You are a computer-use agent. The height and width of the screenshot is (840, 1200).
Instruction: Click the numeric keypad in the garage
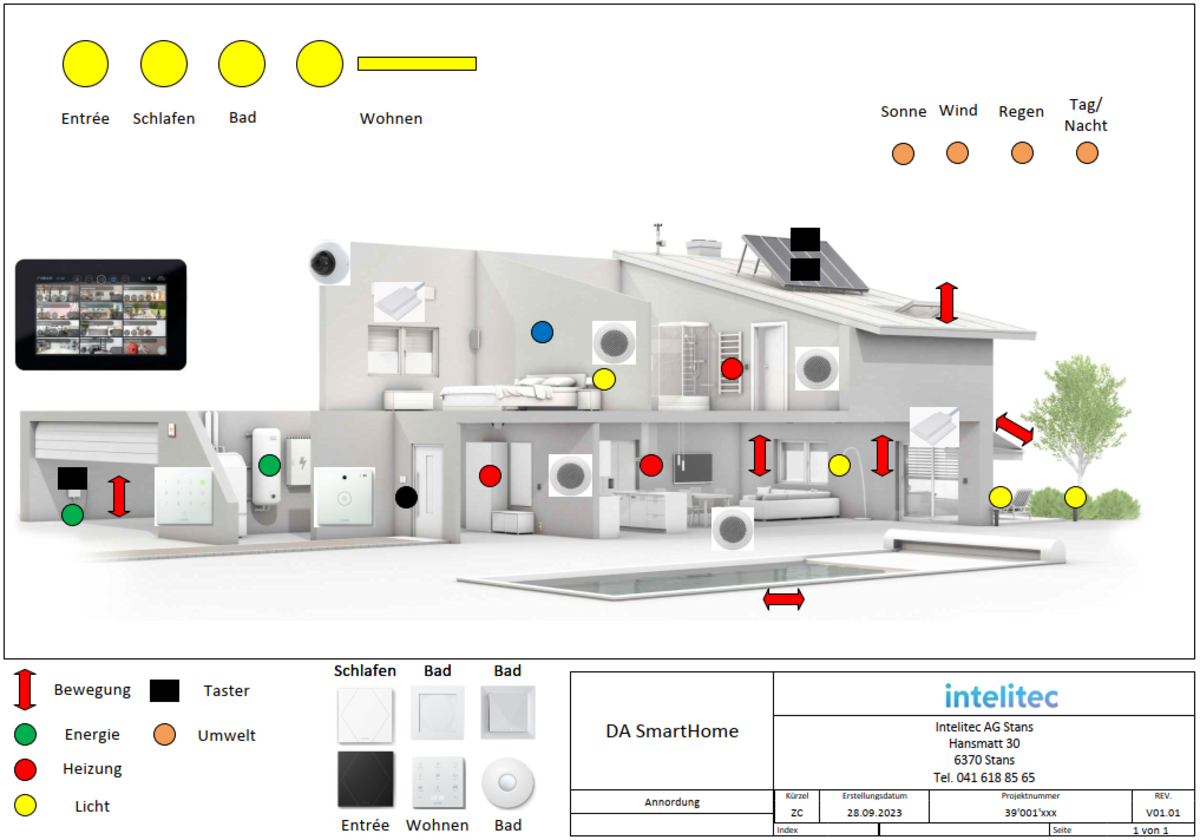pyautogui.click(x=185, y=497)
